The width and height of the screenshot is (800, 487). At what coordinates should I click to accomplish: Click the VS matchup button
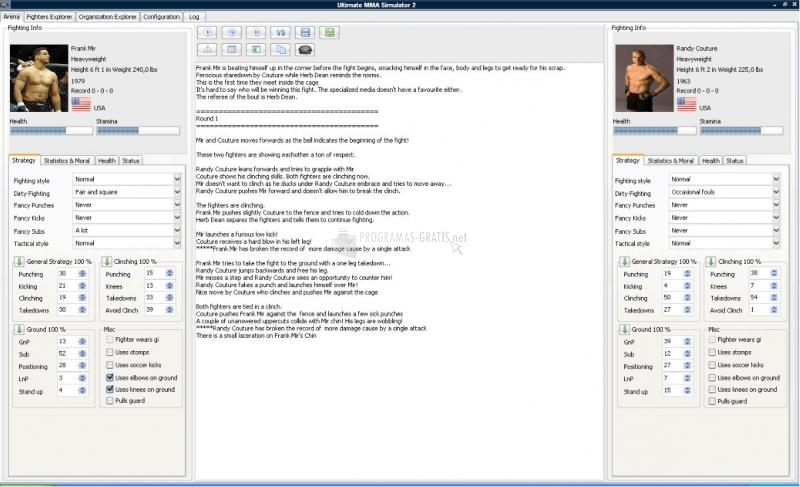click(x=281, y=33)
